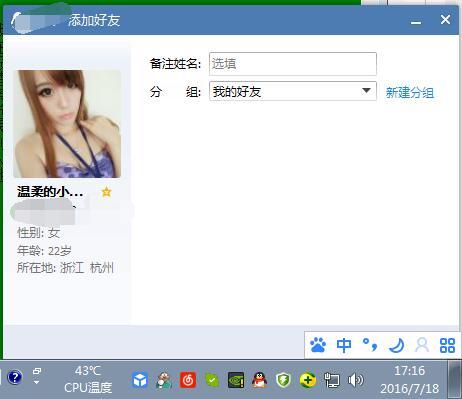The width and height of the screenshot is (462, 399).
Task: Click the green checkmark tray icon
Action: point(212,380)
